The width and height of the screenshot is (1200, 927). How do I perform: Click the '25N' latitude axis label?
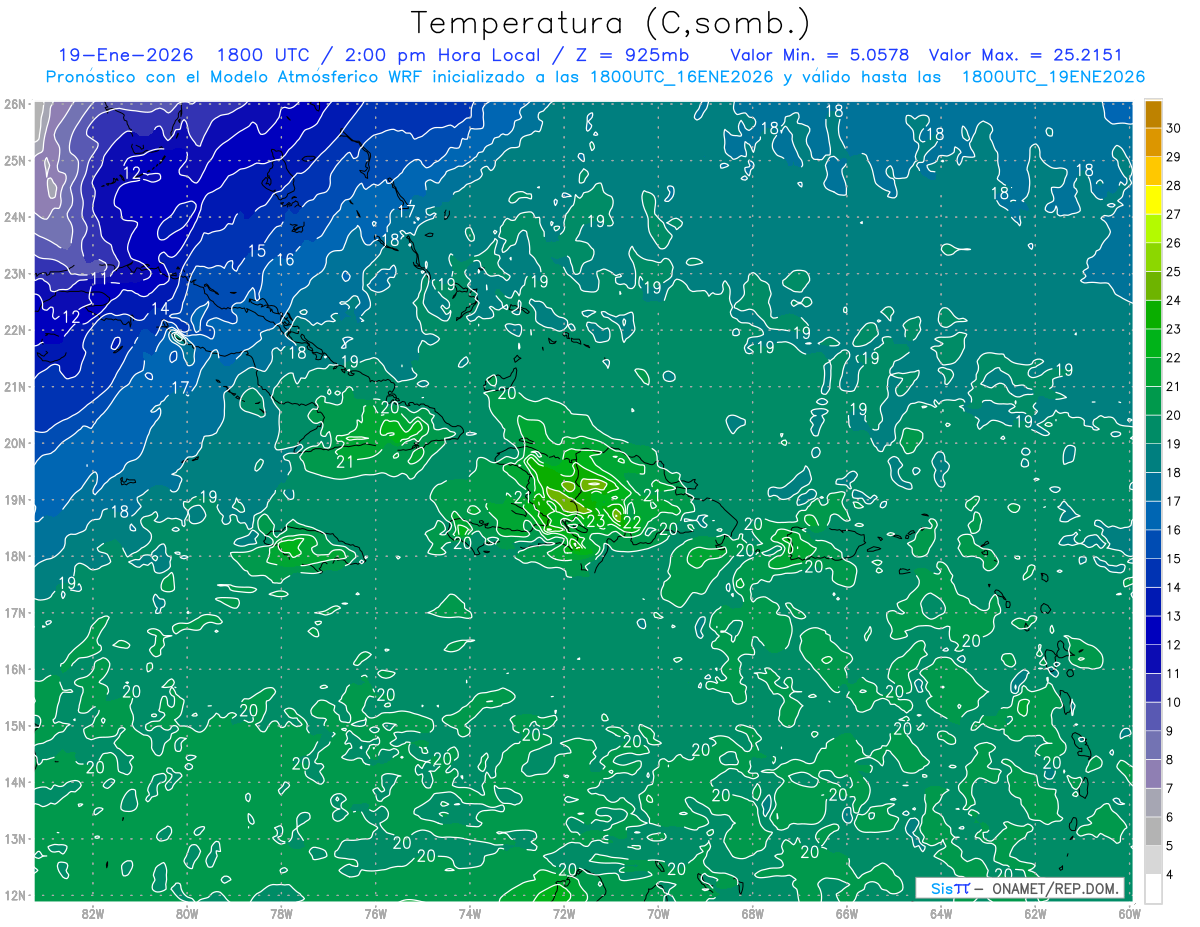coord(14,160)
